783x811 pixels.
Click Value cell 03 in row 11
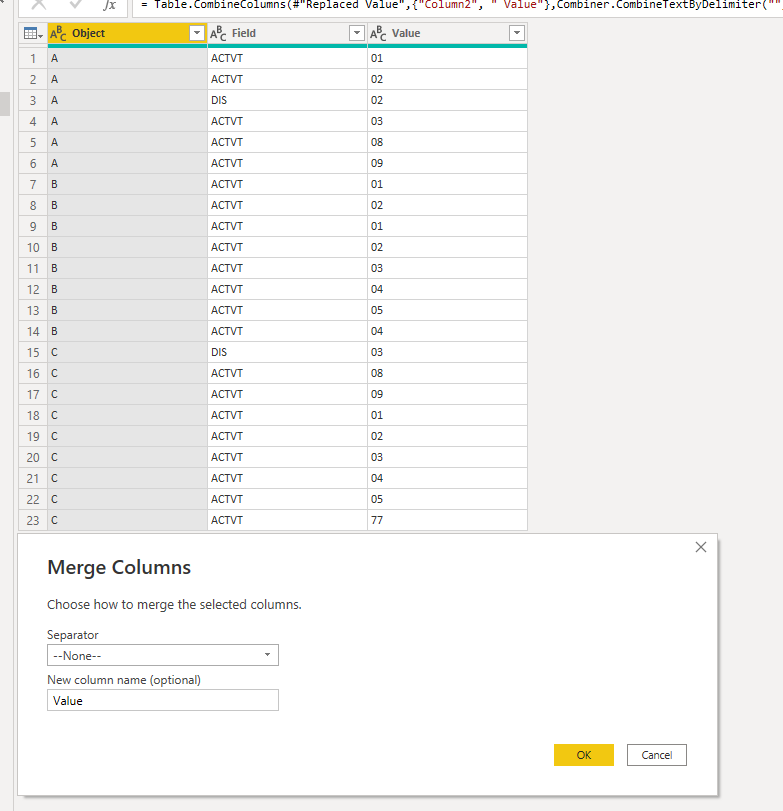pyautogui.click(x=447, y=268)
